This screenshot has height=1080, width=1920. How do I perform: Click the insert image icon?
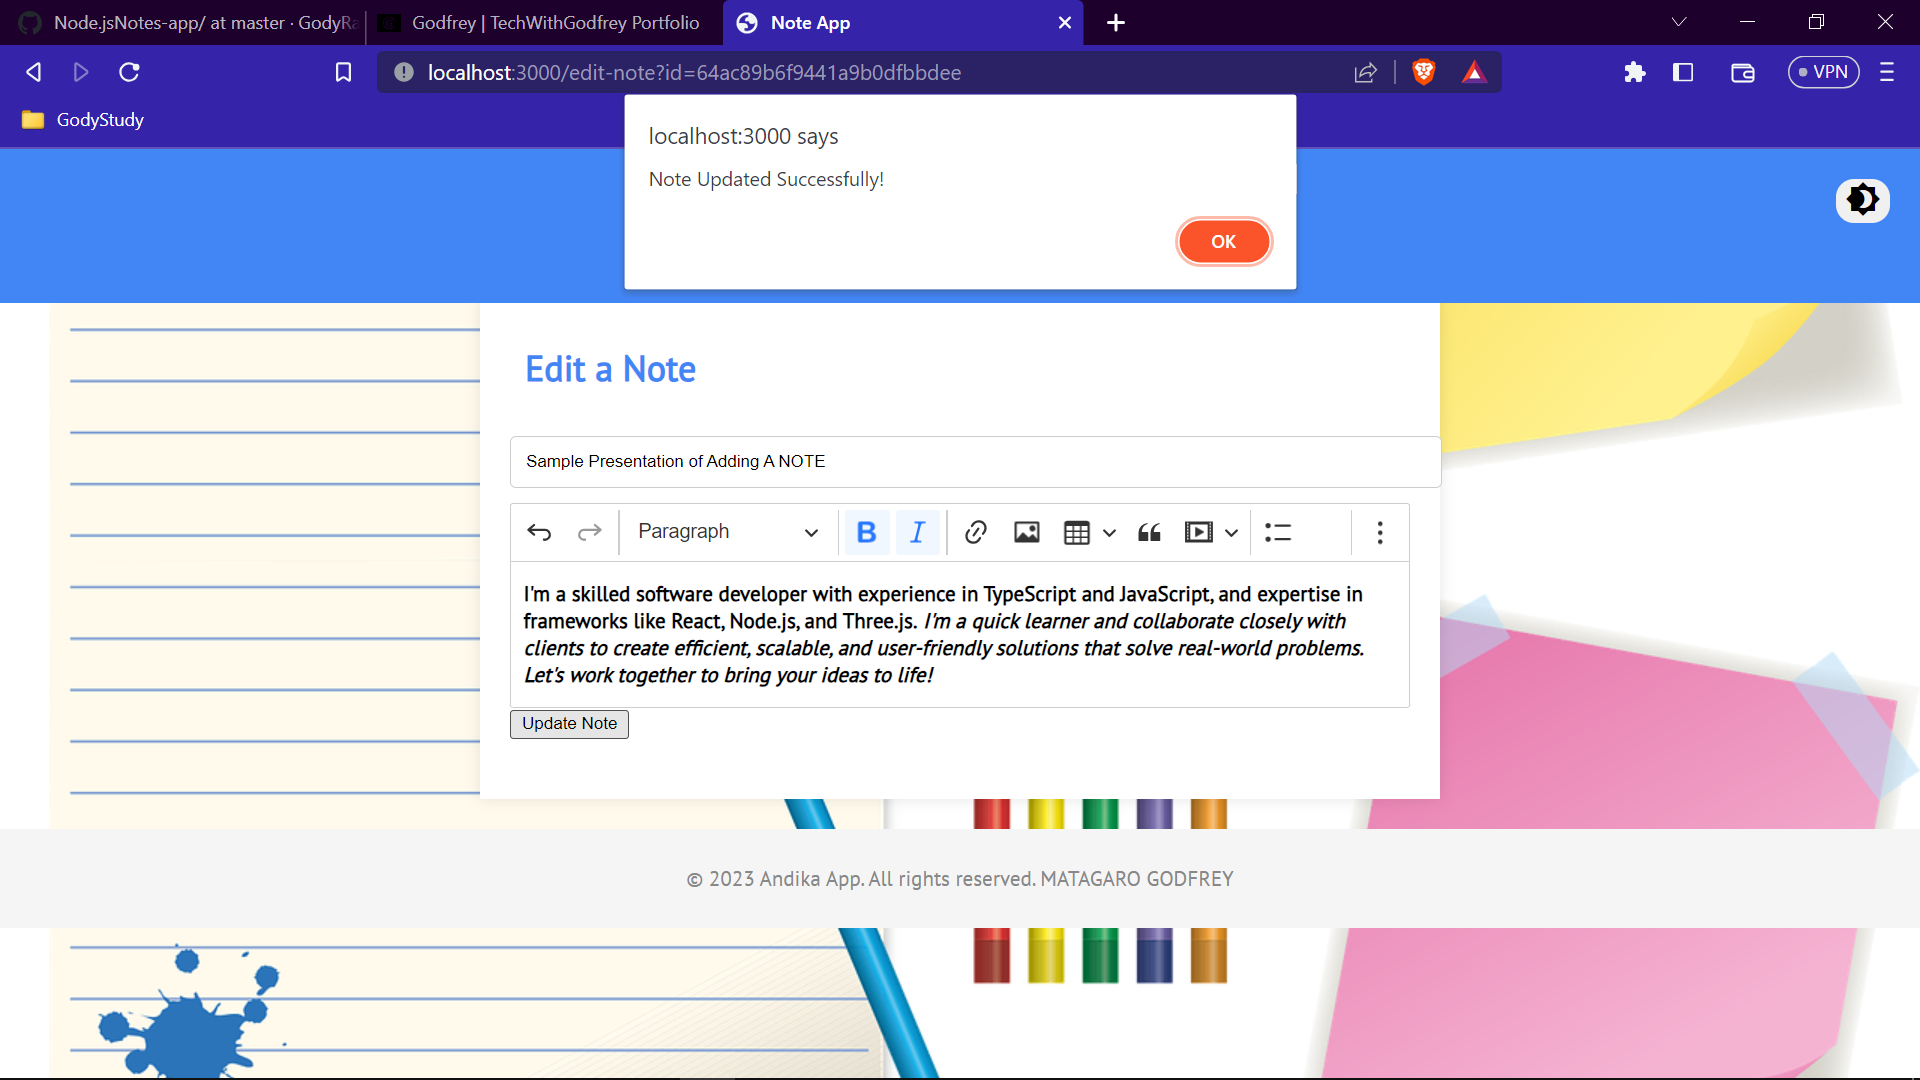point(1027,532)
